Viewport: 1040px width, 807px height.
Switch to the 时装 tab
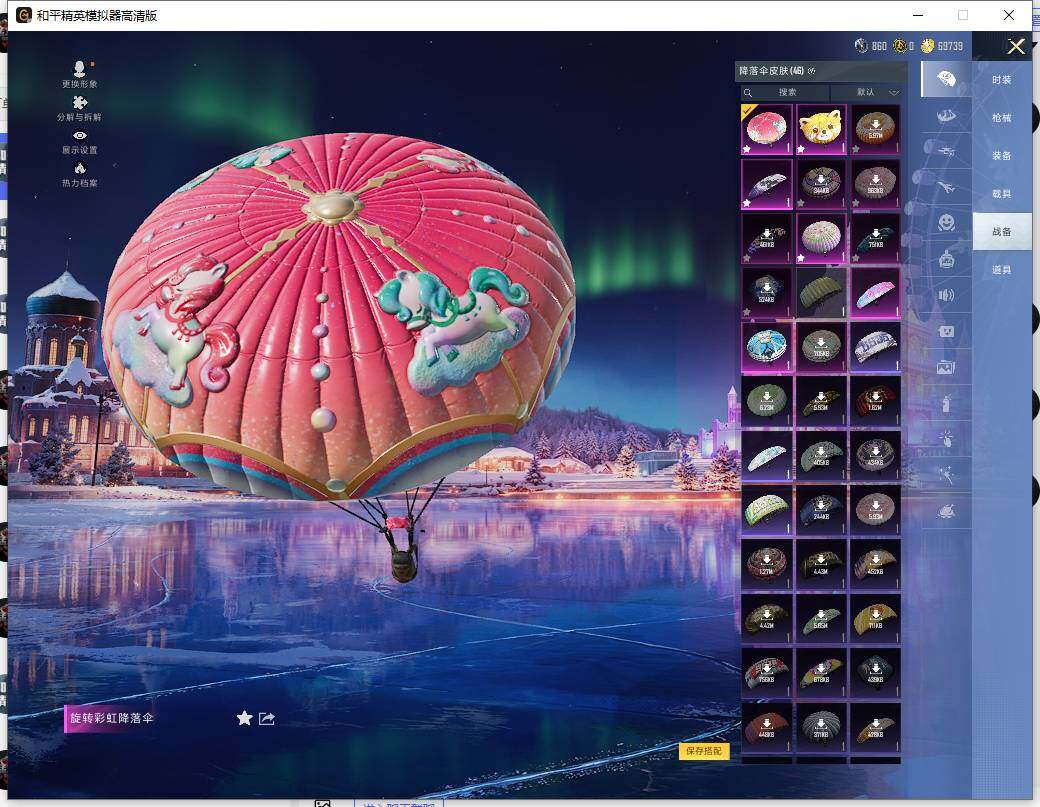[1001, 79]
